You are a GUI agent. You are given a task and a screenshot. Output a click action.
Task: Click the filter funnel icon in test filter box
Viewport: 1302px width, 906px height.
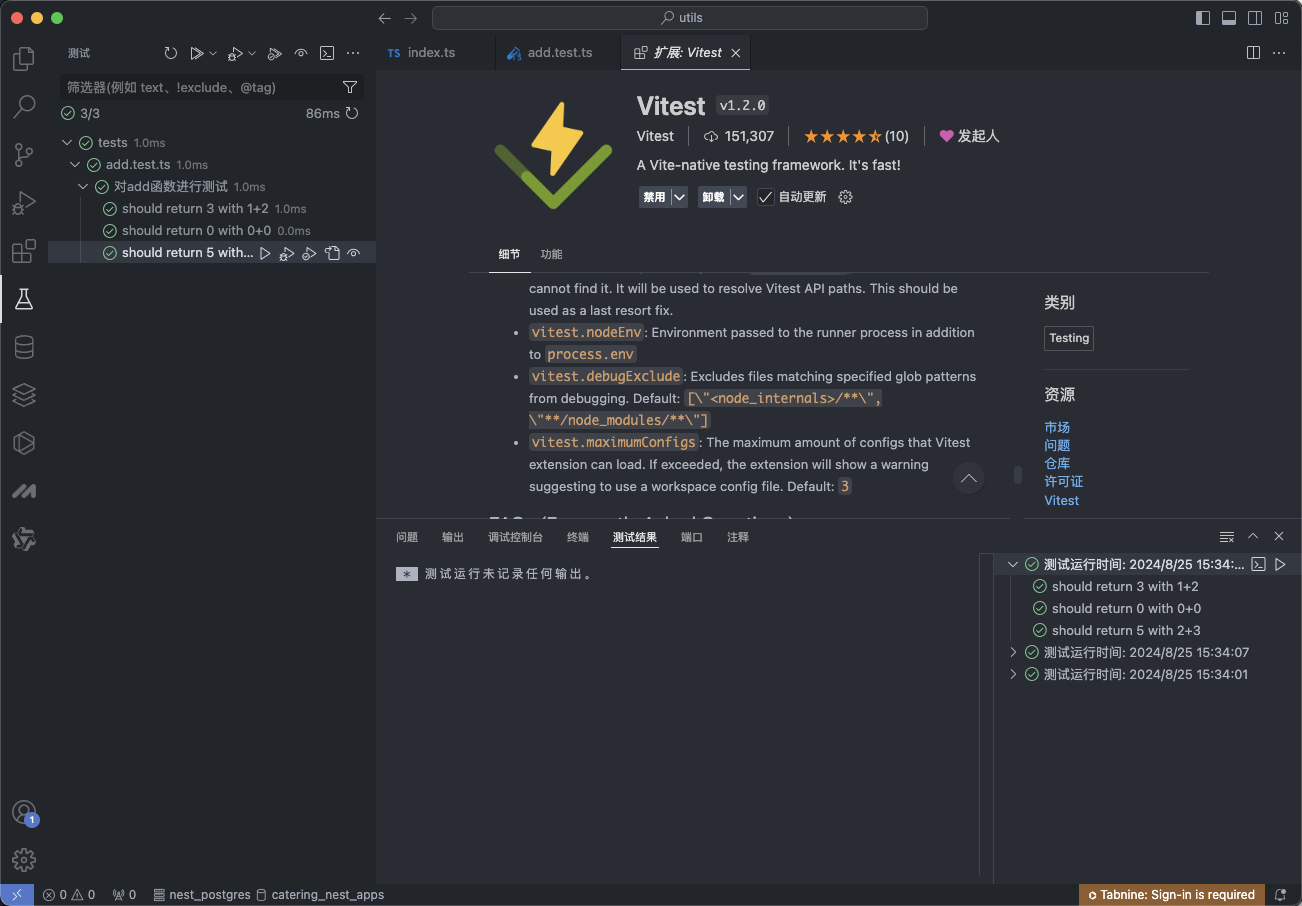point(350,87)
